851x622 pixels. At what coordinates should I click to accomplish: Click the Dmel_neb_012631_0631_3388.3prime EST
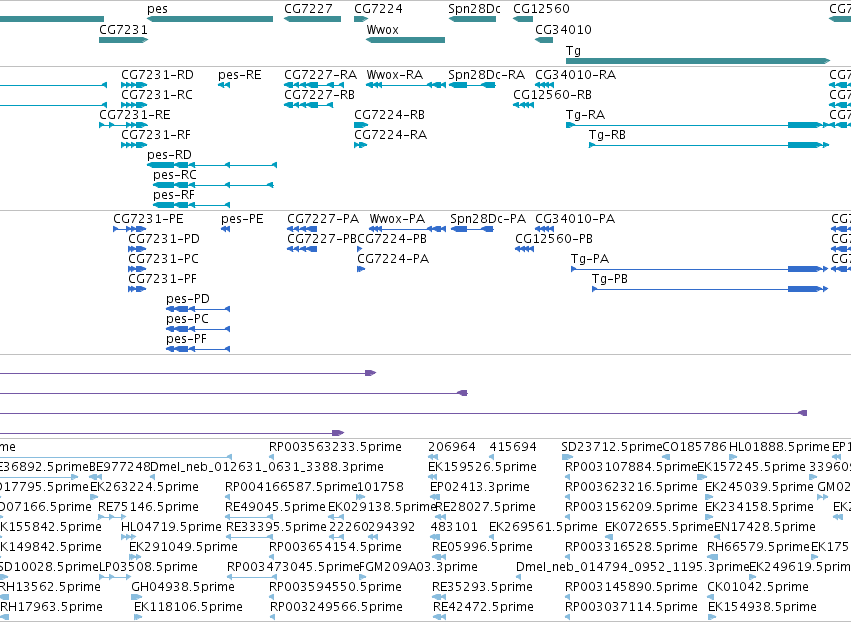point(266,467)
